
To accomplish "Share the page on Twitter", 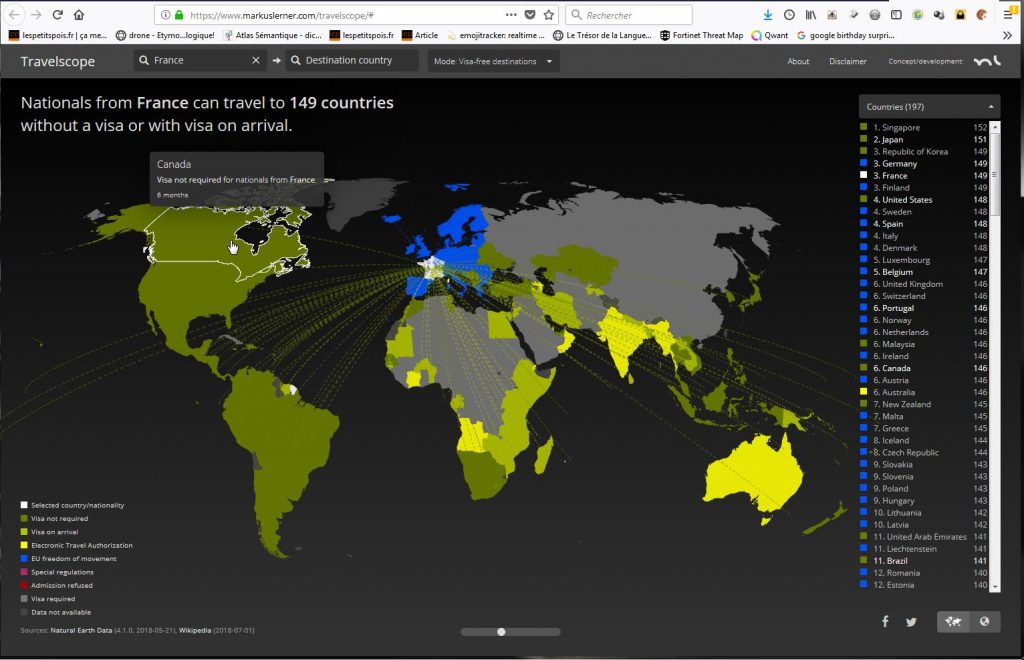I will pyautogui.click(x=911, y=622).
